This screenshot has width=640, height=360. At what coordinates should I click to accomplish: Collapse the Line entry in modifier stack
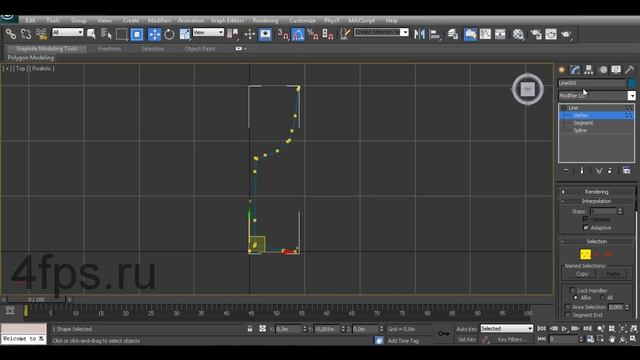[564, 108]
